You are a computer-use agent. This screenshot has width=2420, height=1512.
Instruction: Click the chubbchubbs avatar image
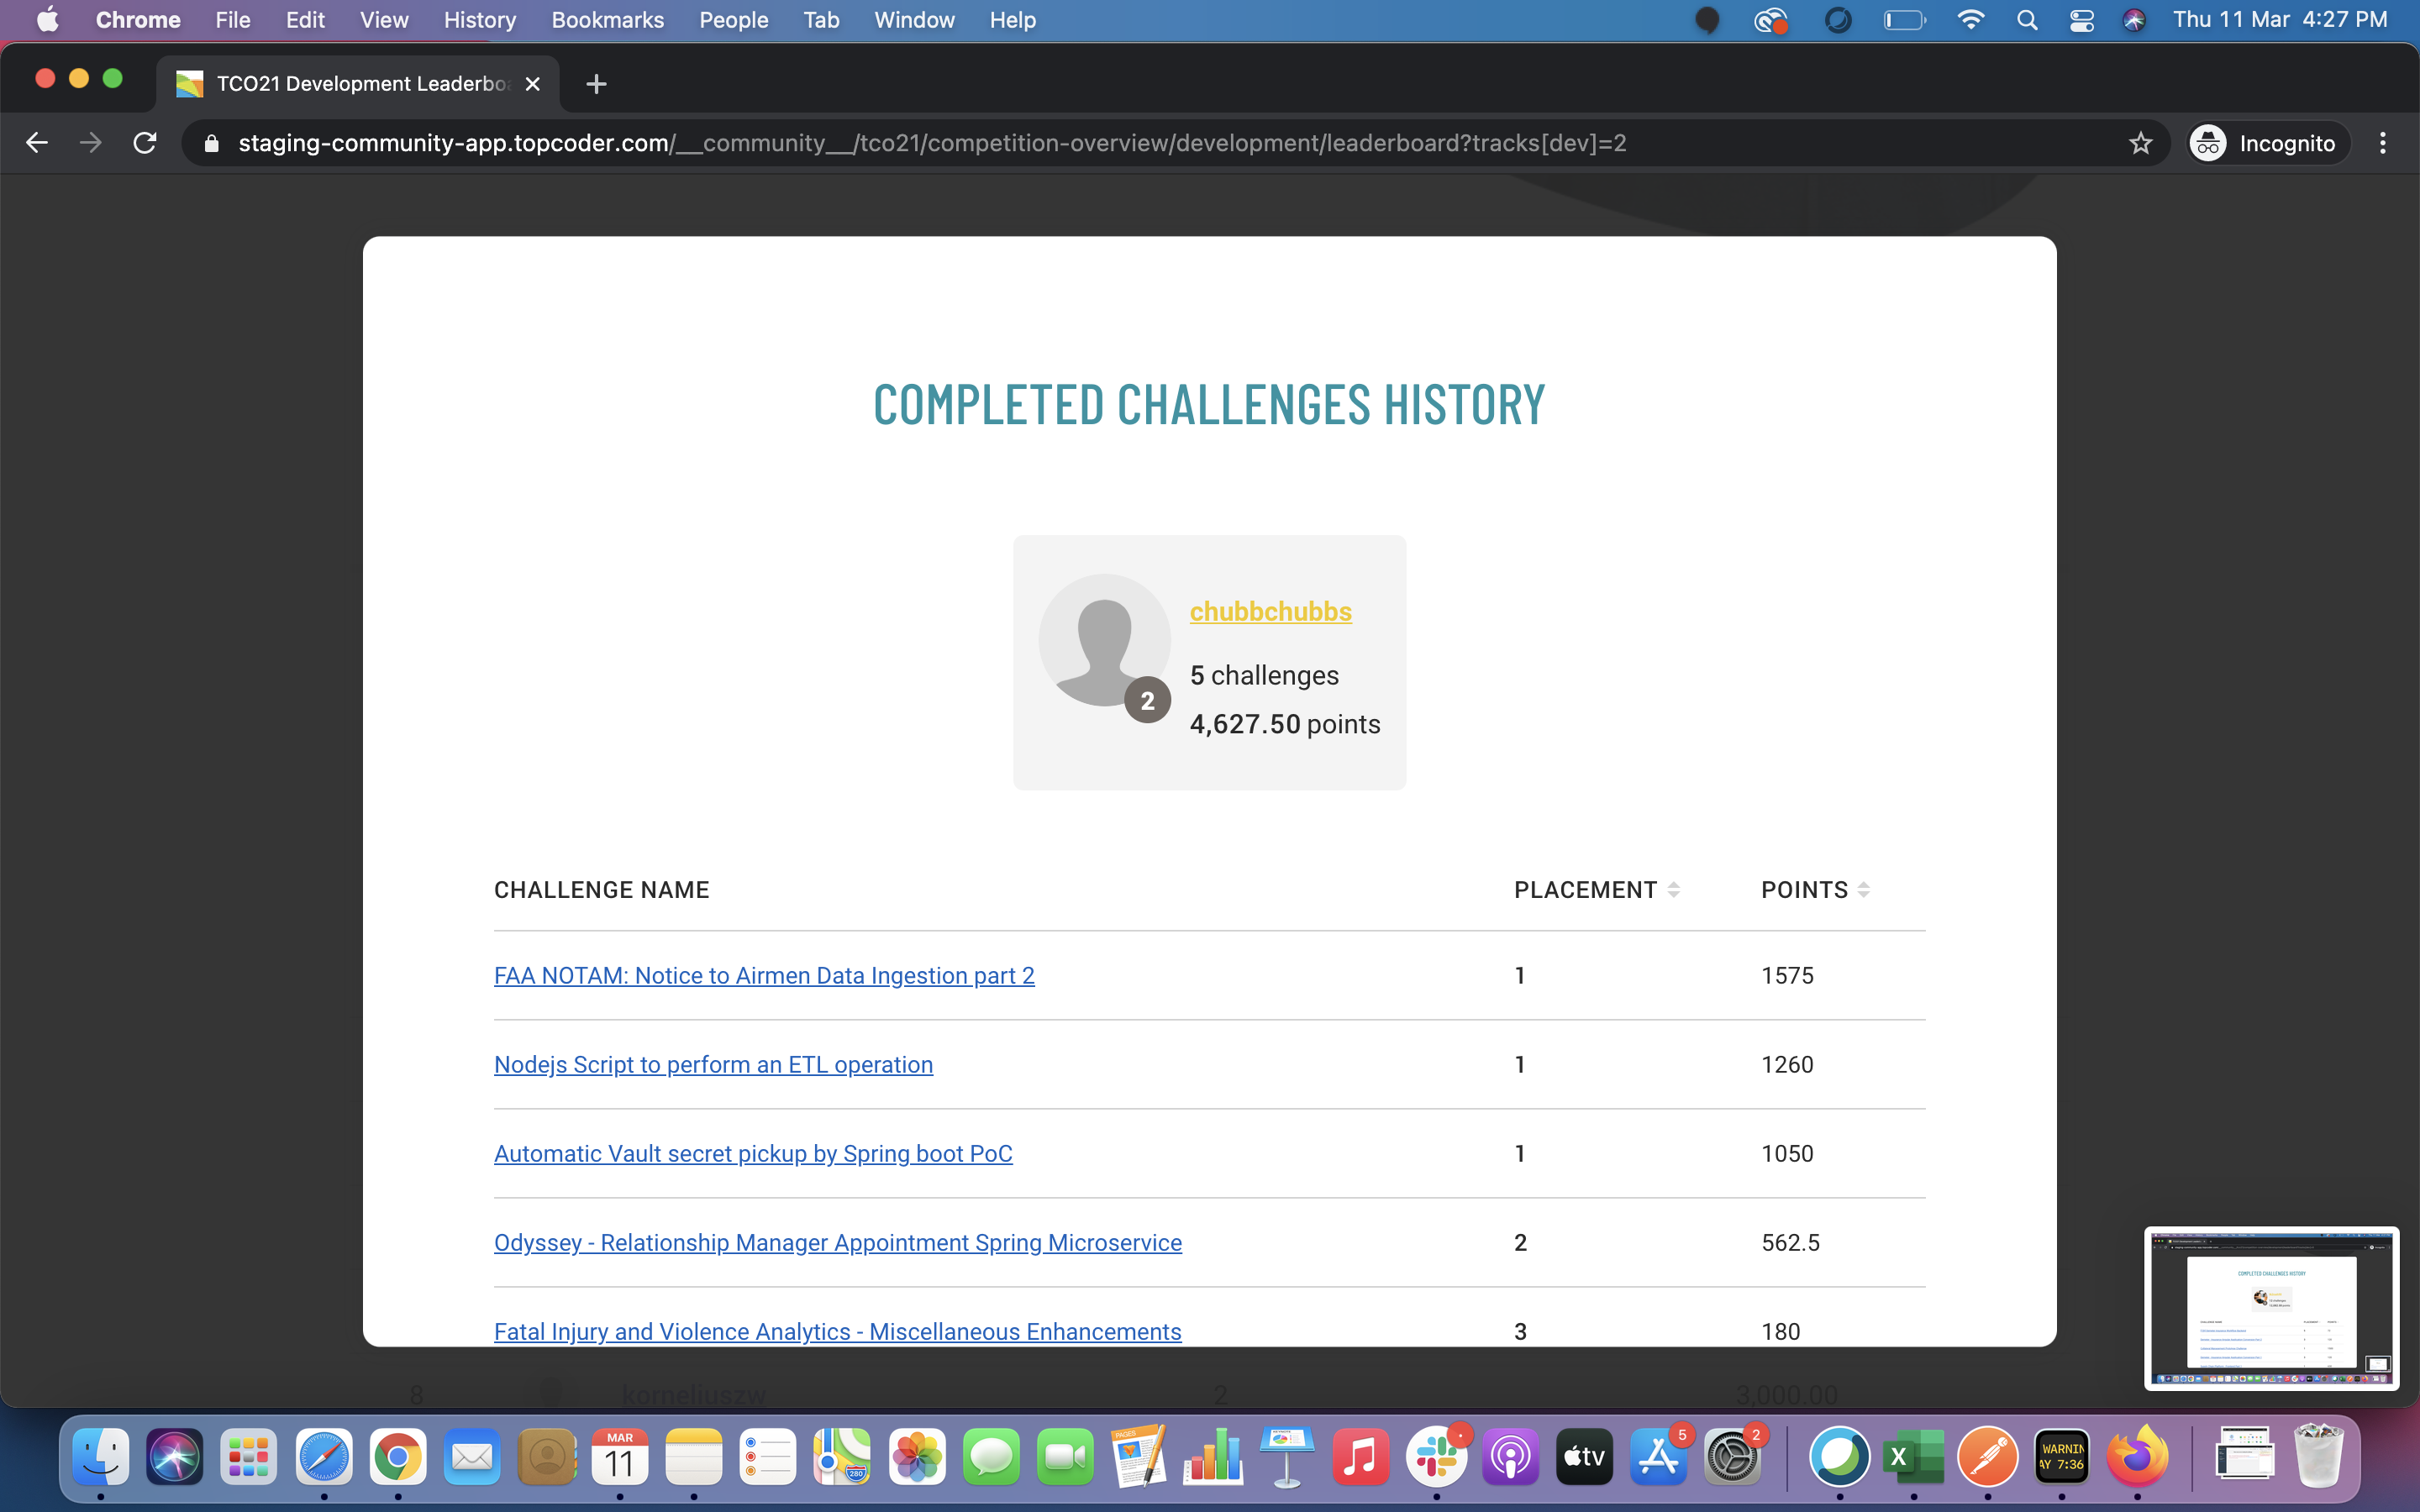[1104, 640]
